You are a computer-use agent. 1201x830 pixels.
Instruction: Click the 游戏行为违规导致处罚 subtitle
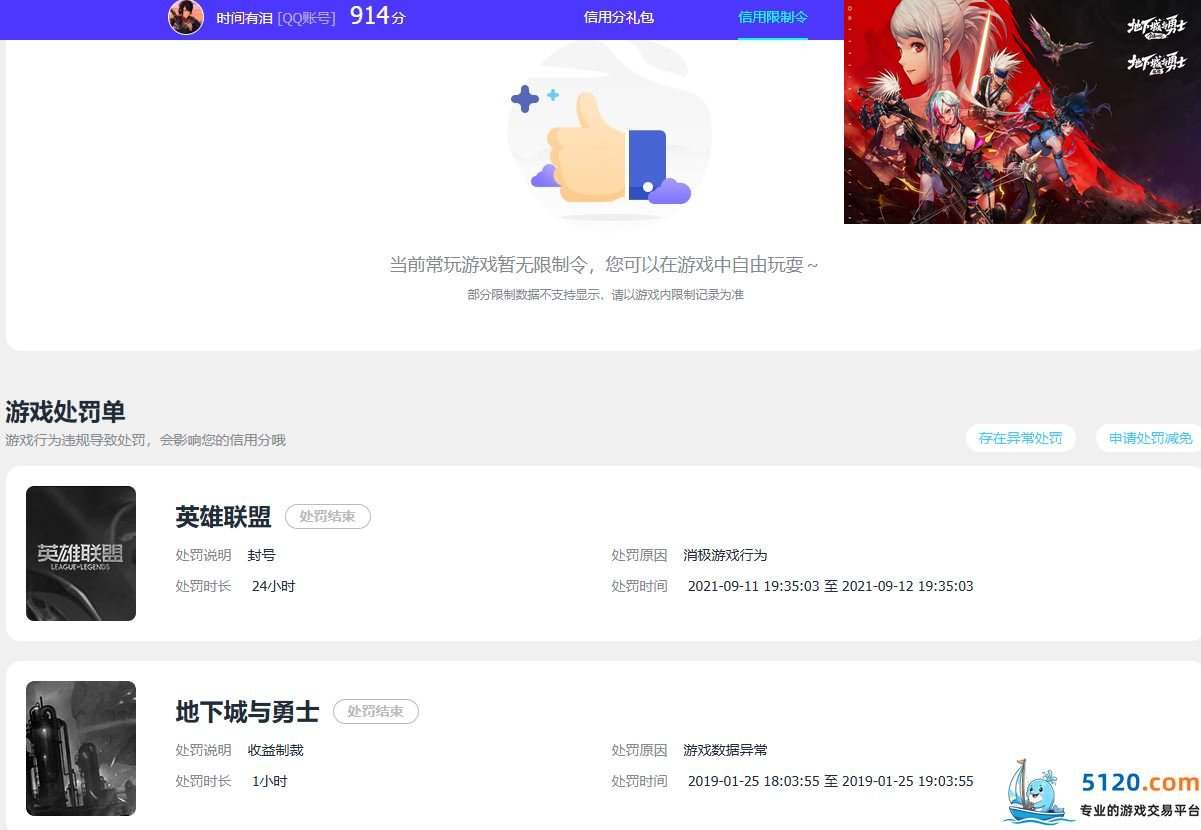coord(145,440)
